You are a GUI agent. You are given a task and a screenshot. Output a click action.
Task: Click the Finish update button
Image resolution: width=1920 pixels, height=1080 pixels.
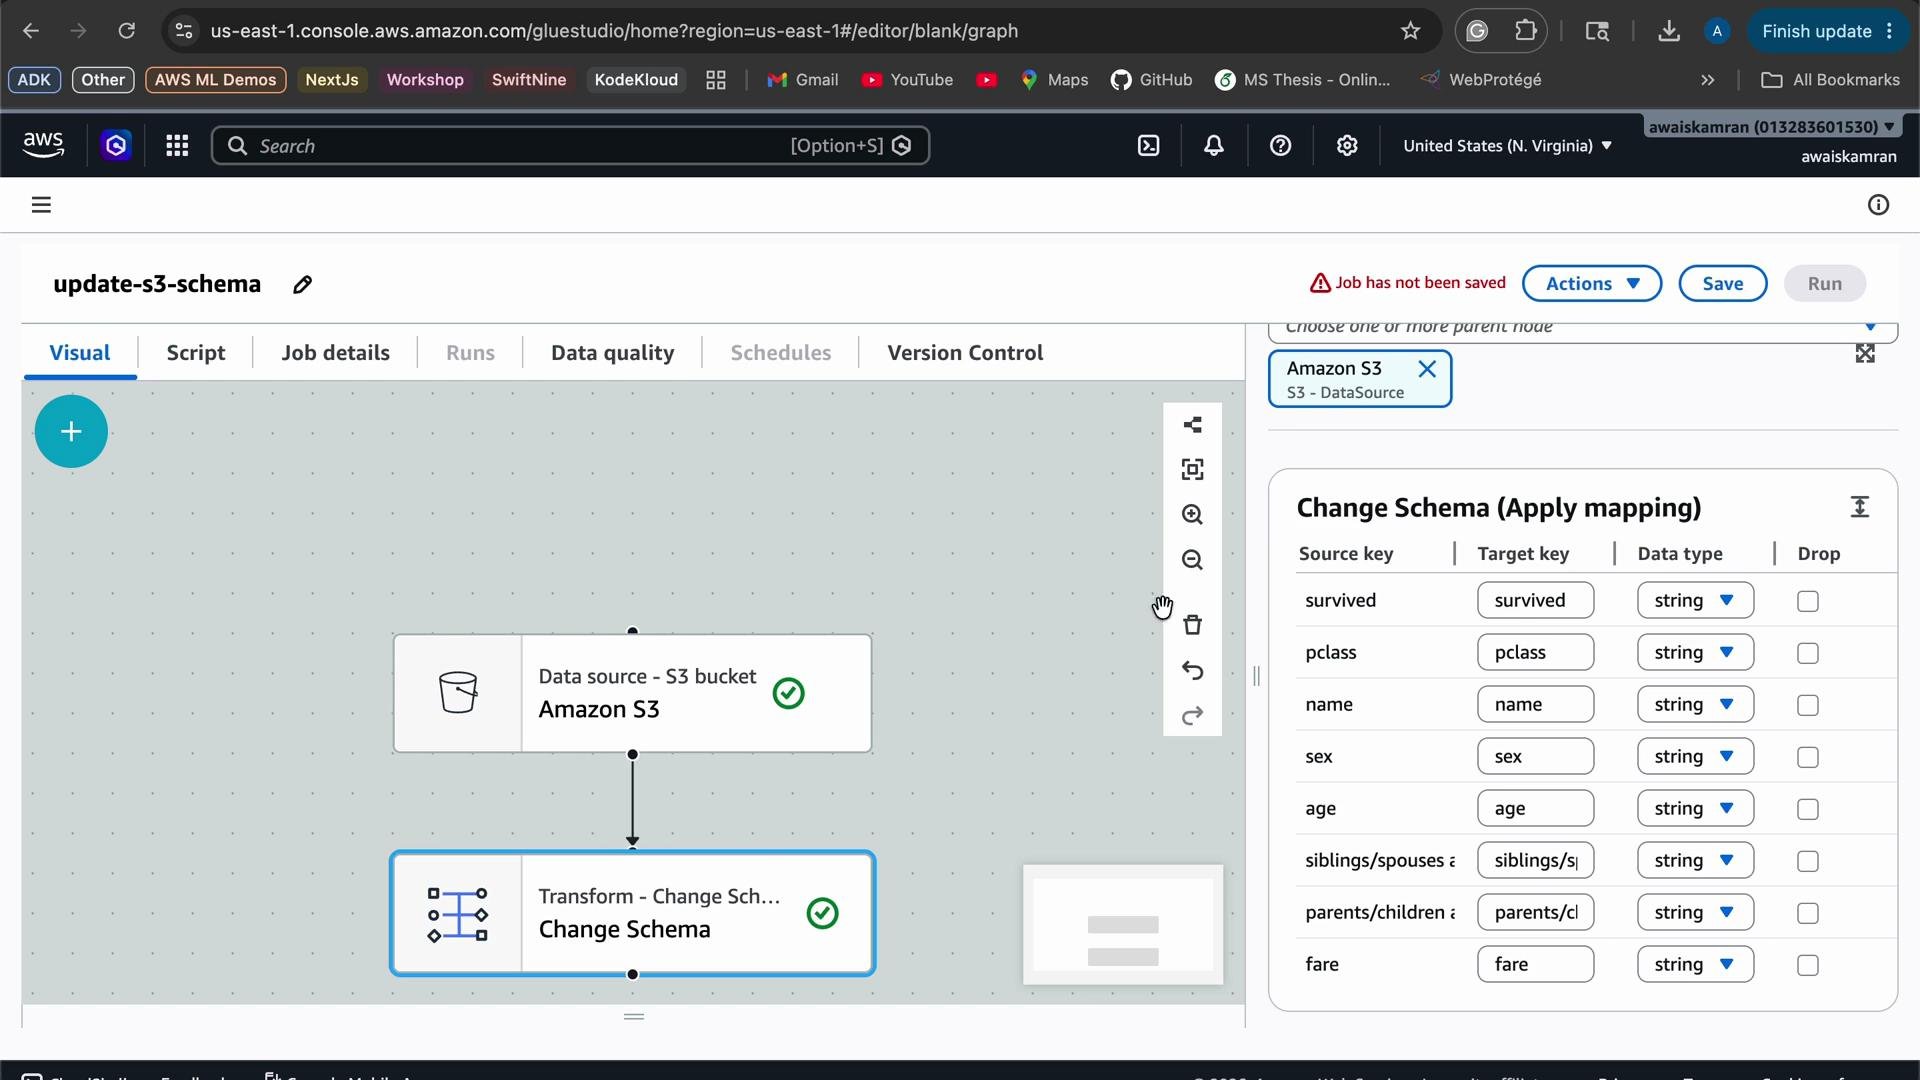(1828, 31)
